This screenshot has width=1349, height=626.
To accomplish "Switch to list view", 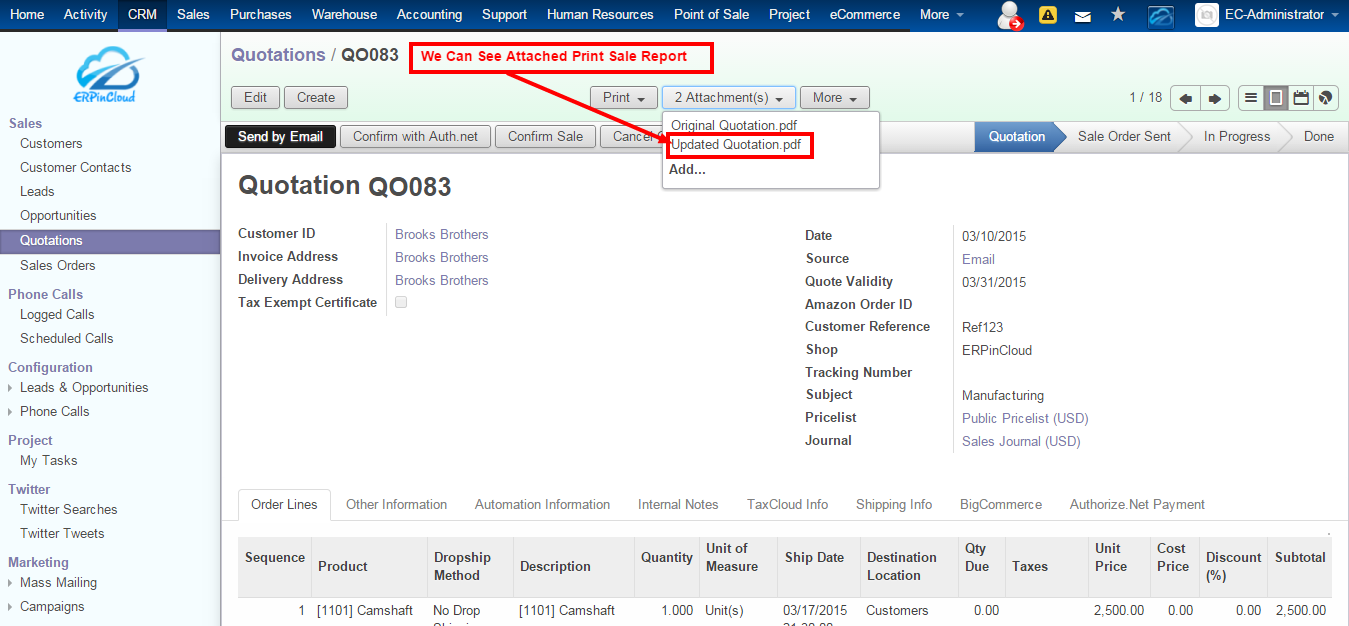I will point(1251,98).
